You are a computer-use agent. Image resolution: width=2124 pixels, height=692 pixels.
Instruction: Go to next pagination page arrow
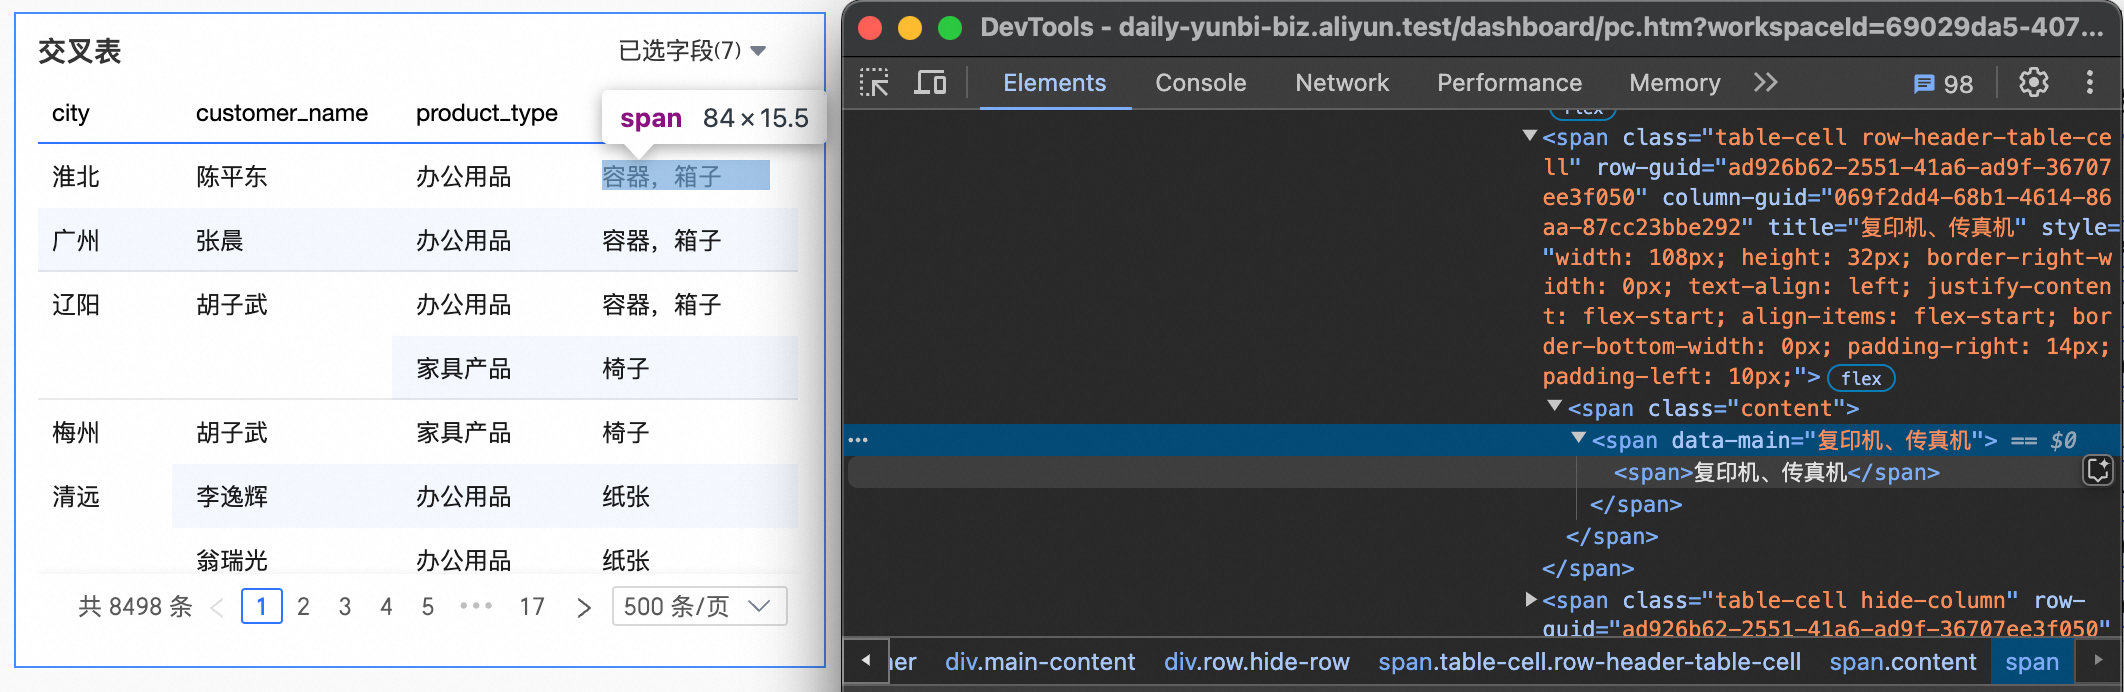point(584,607)
